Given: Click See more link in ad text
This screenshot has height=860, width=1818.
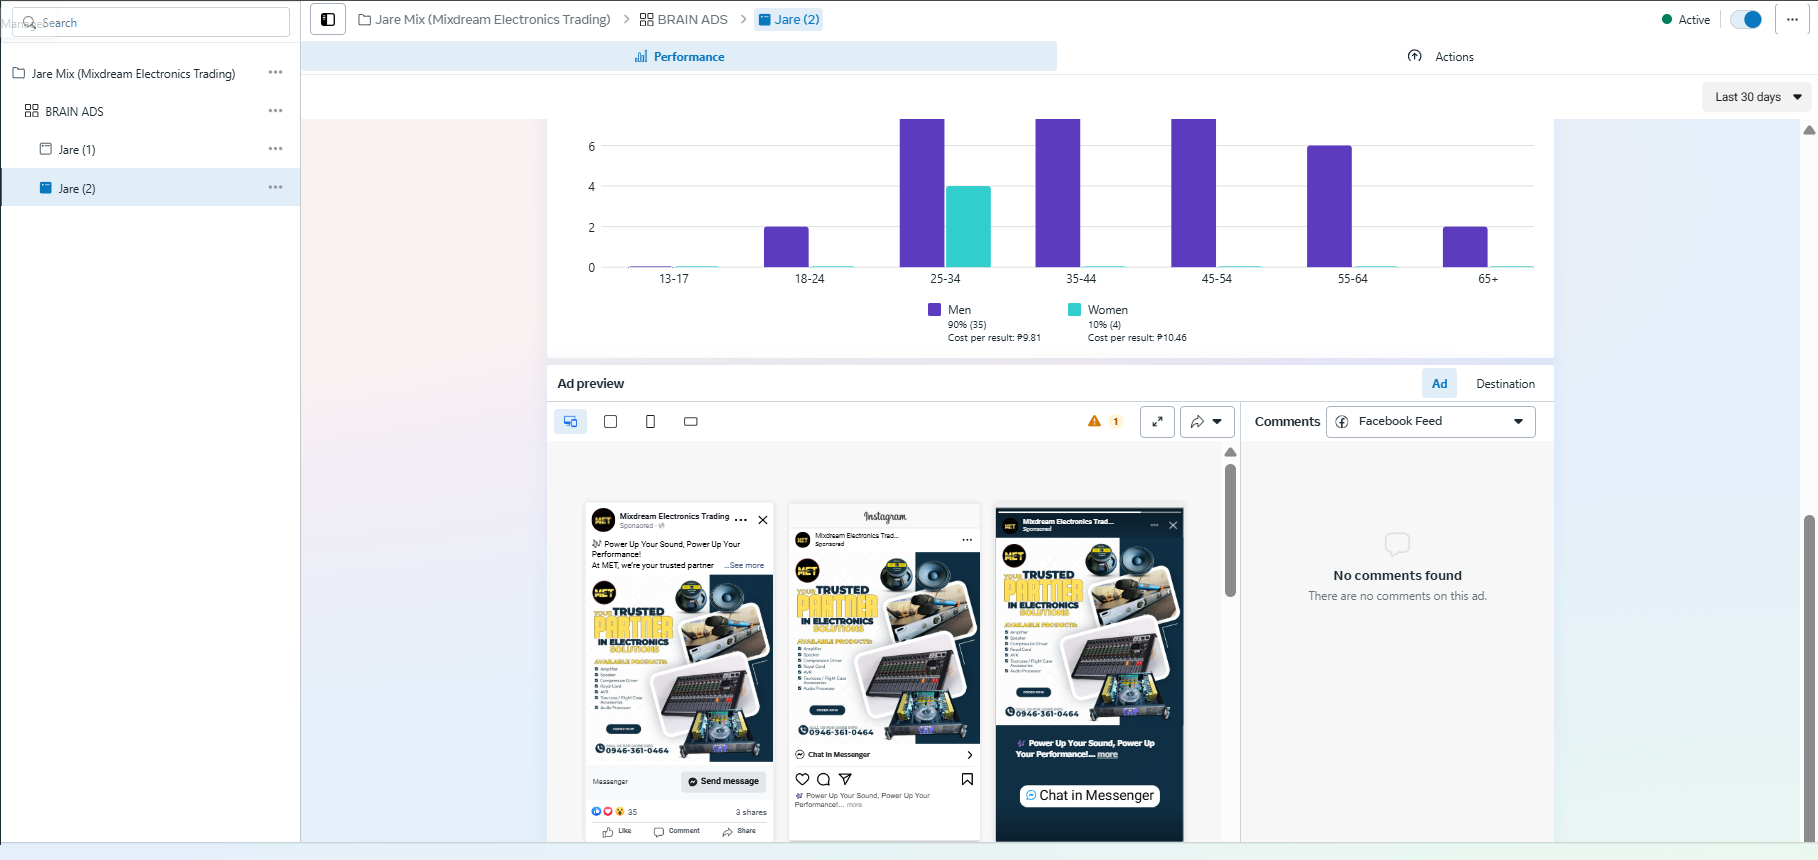Looking at the screenshot, I should point(746,566).
